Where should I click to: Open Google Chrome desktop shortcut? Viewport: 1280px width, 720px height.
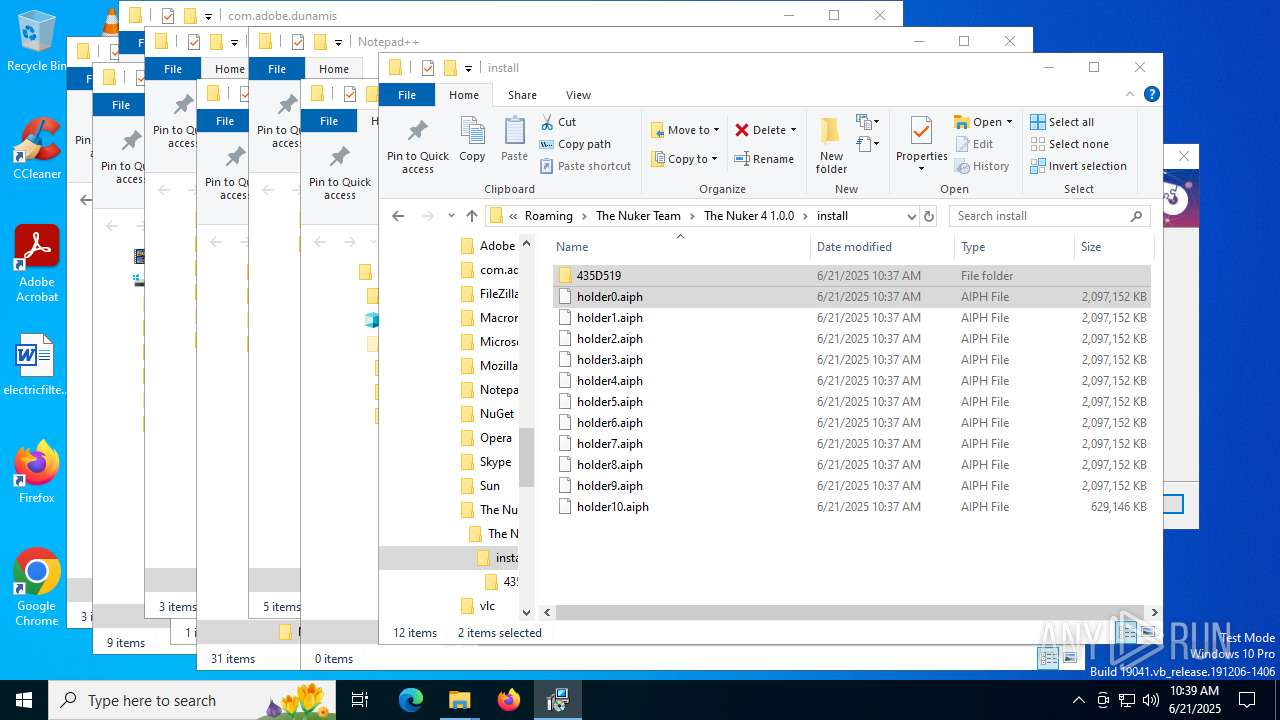click(x=37, y=588)
